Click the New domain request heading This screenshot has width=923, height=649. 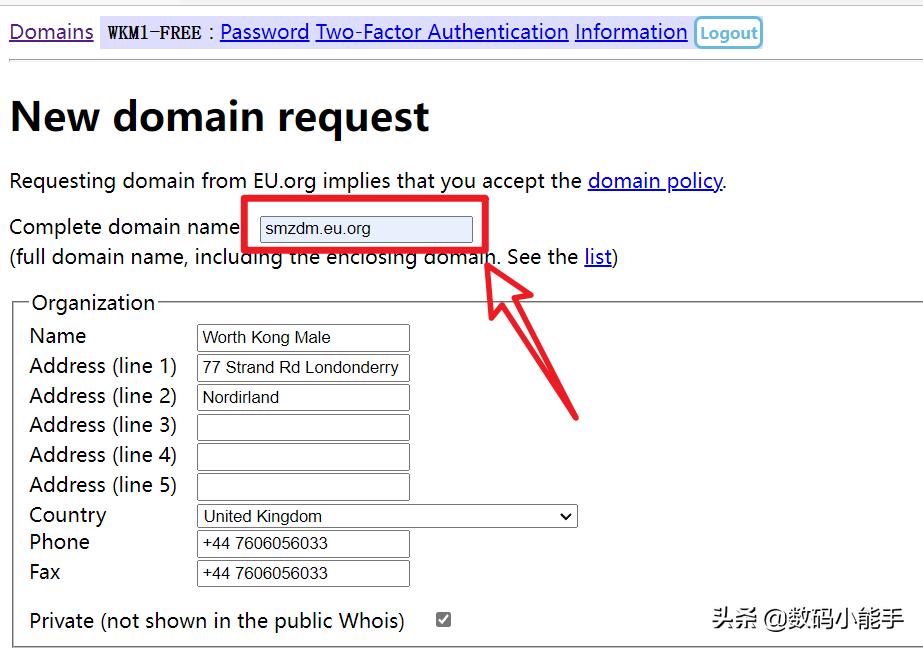tap(219, 117)
